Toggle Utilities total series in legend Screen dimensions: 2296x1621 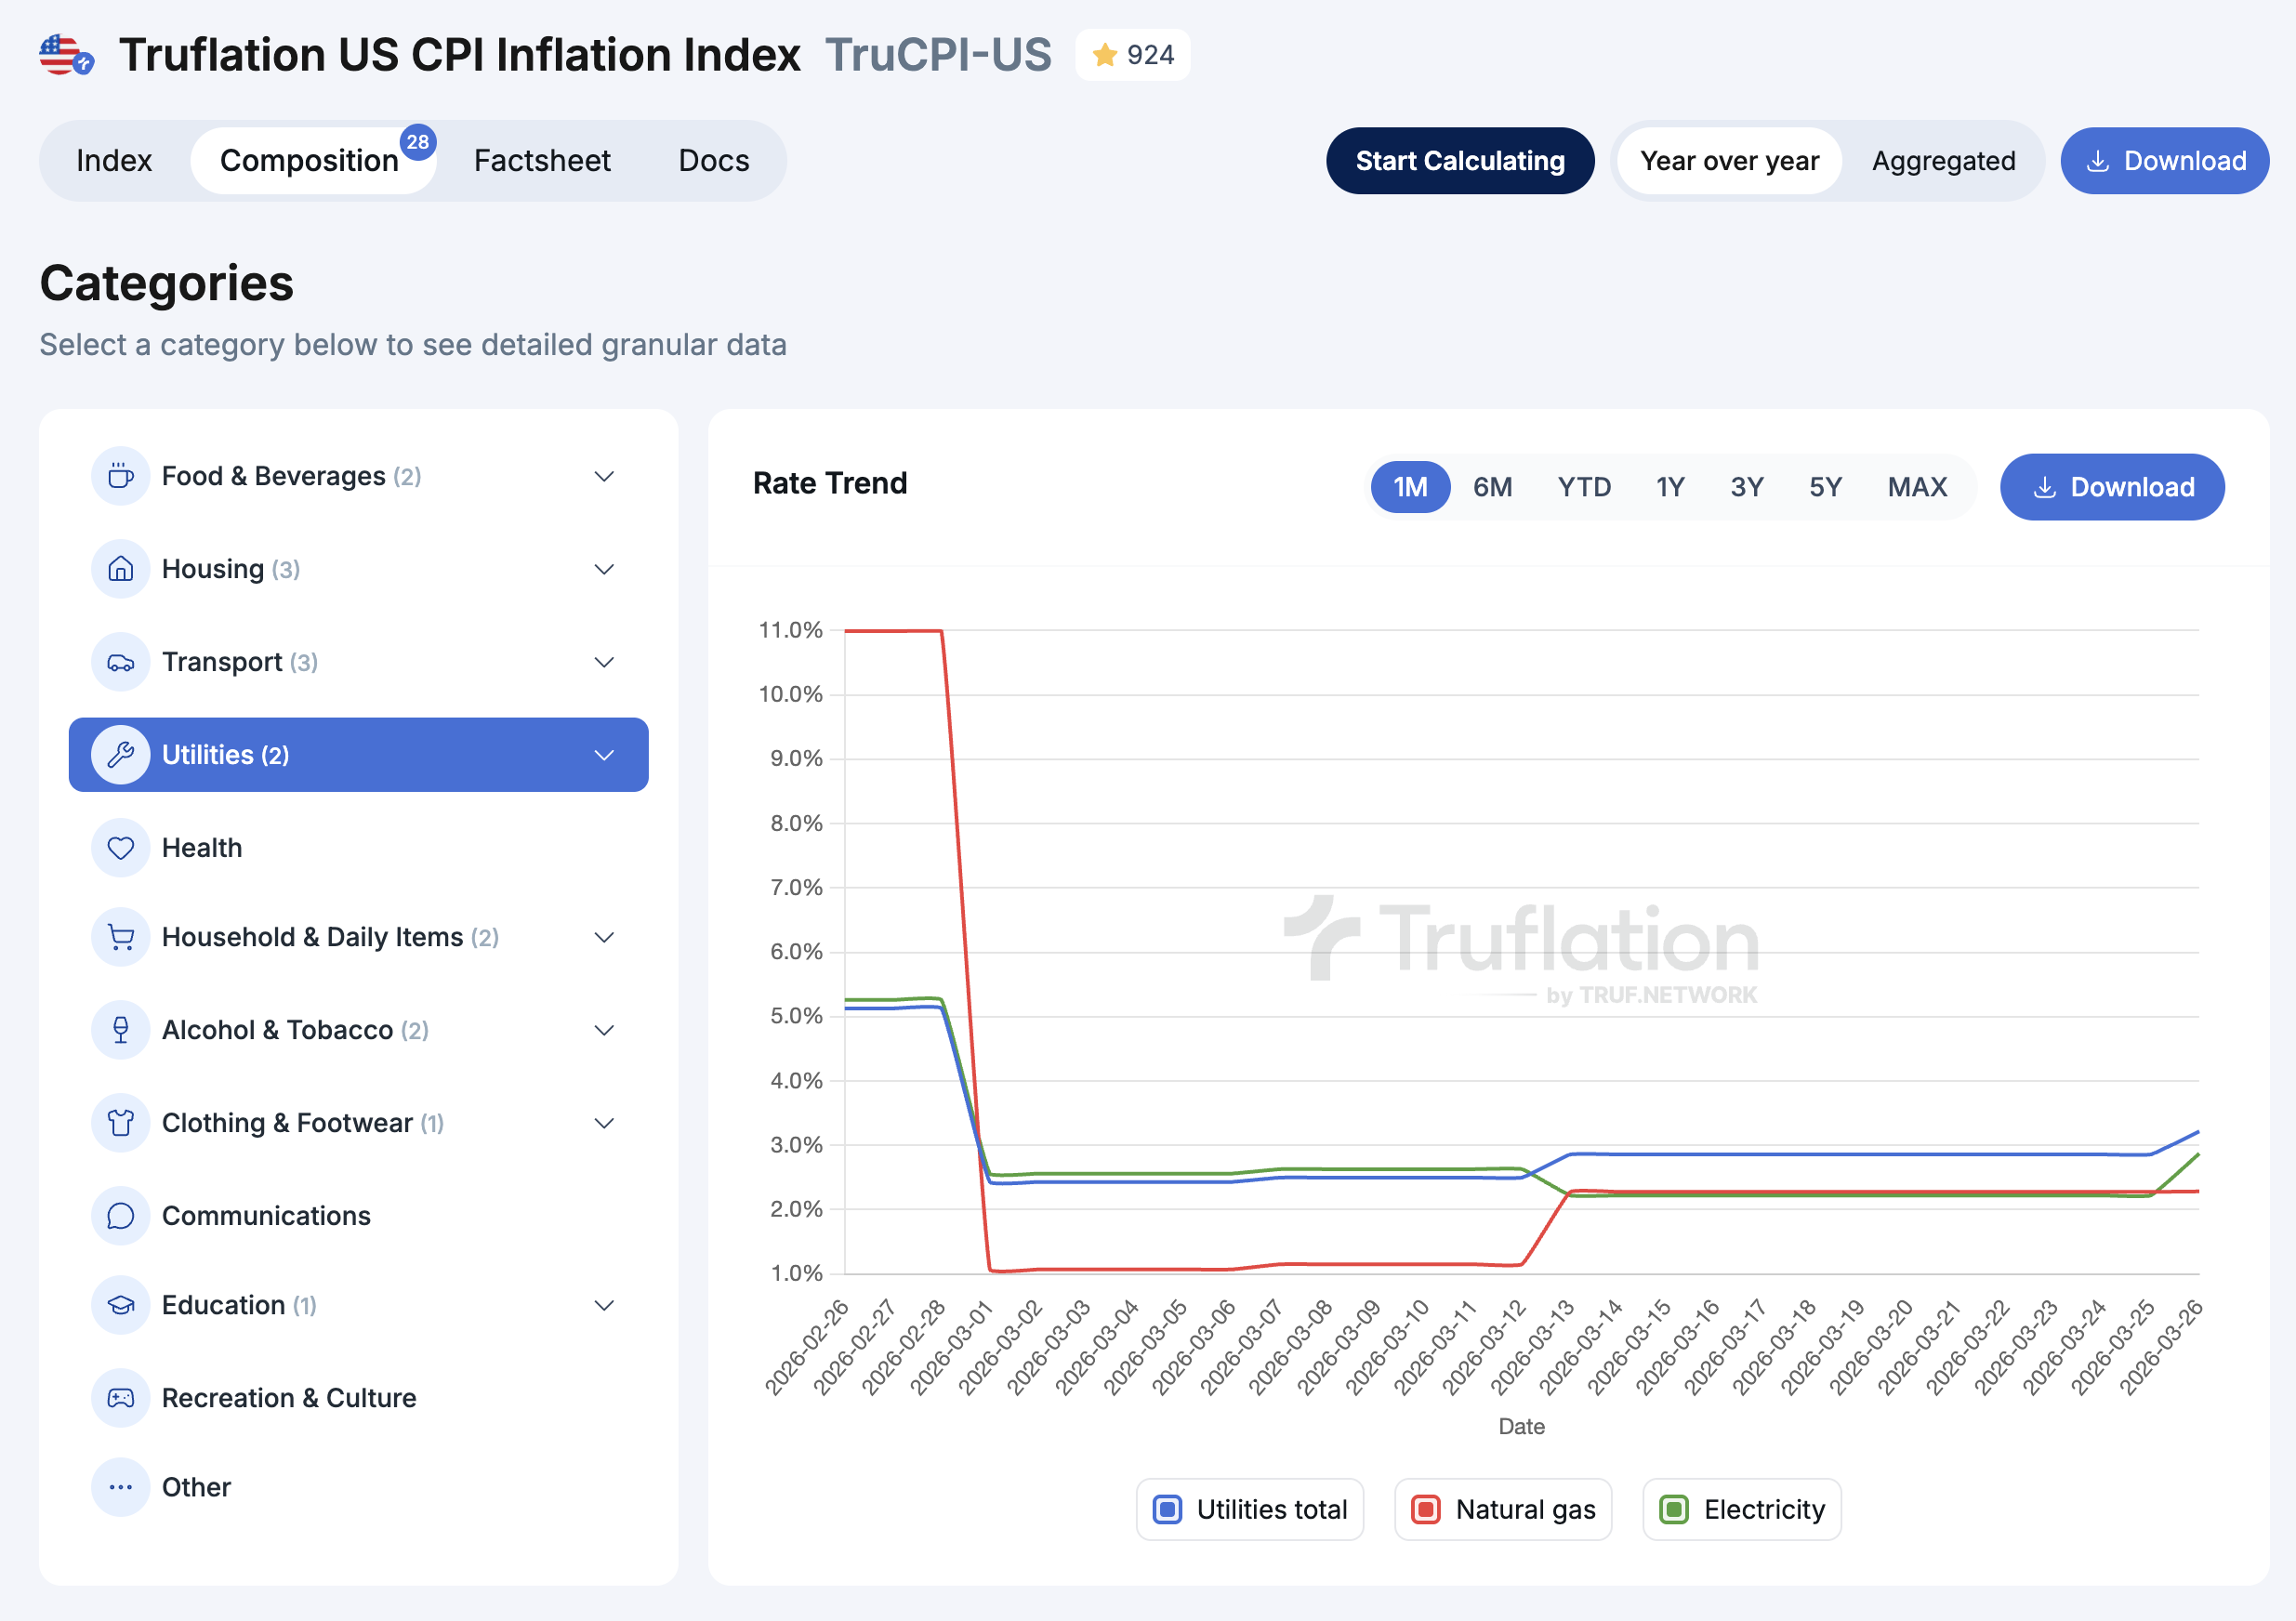[x=1249, y=1509]
